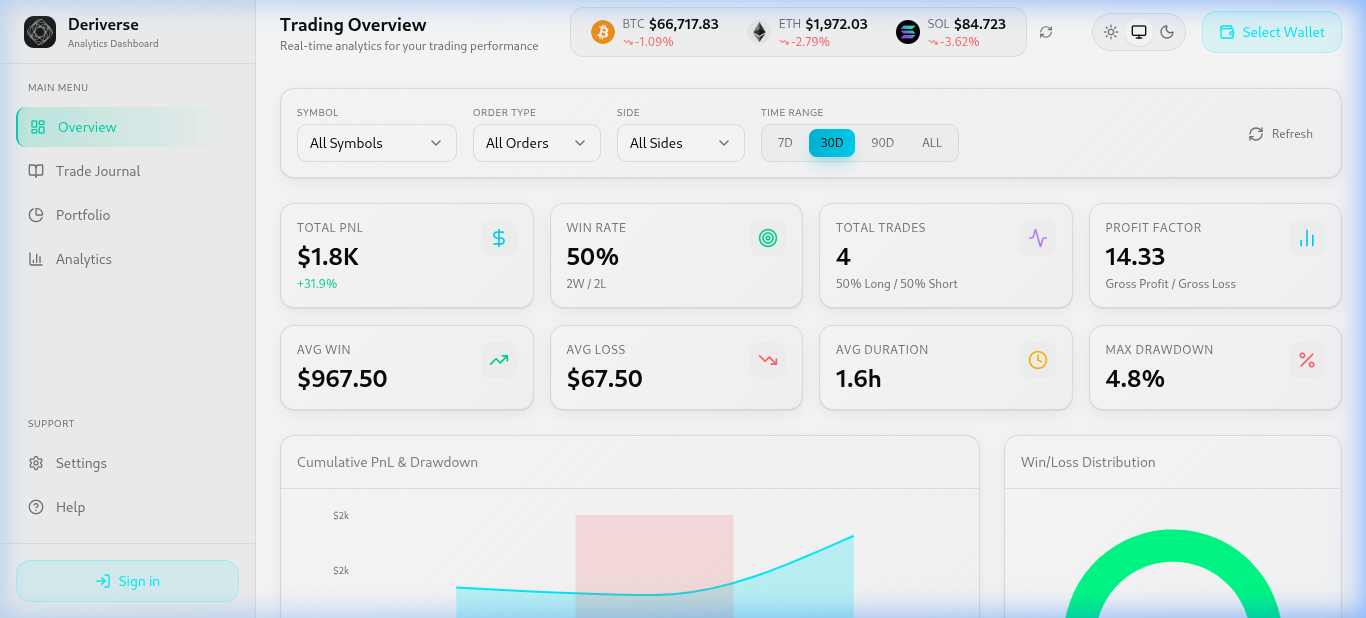Click the Profit Factor value 14.33

(1135, 257)
